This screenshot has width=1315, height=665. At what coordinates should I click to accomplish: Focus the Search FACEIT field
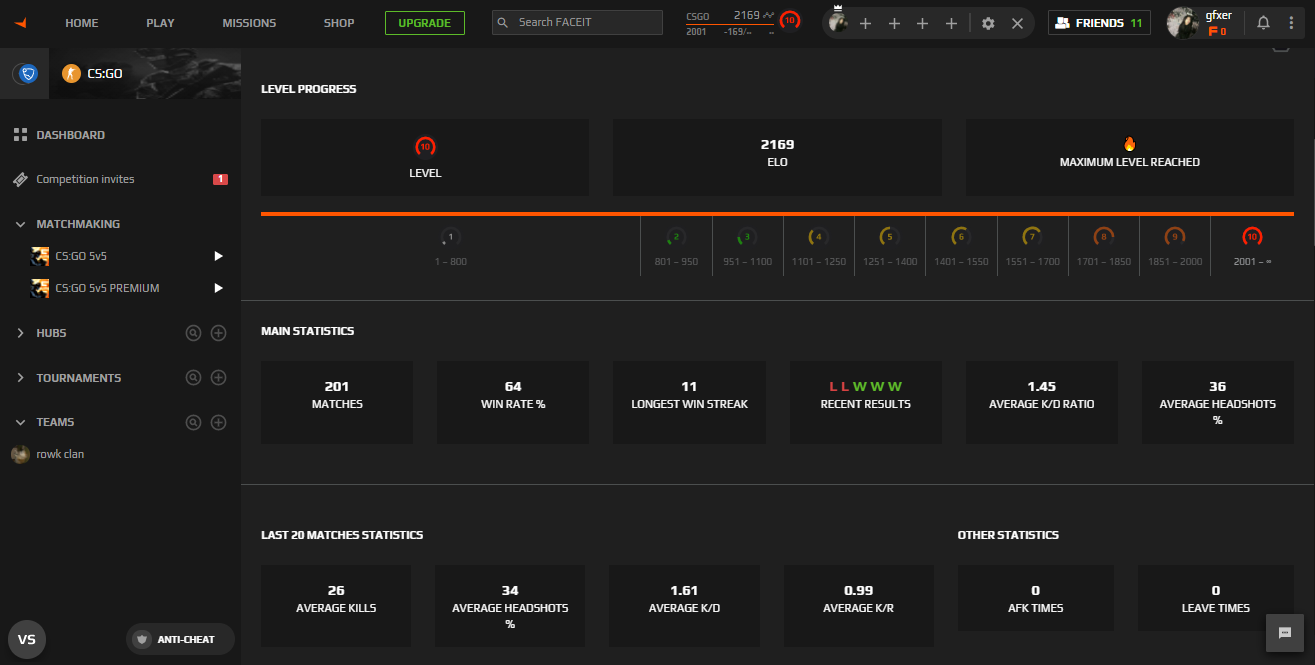point(577,23)
